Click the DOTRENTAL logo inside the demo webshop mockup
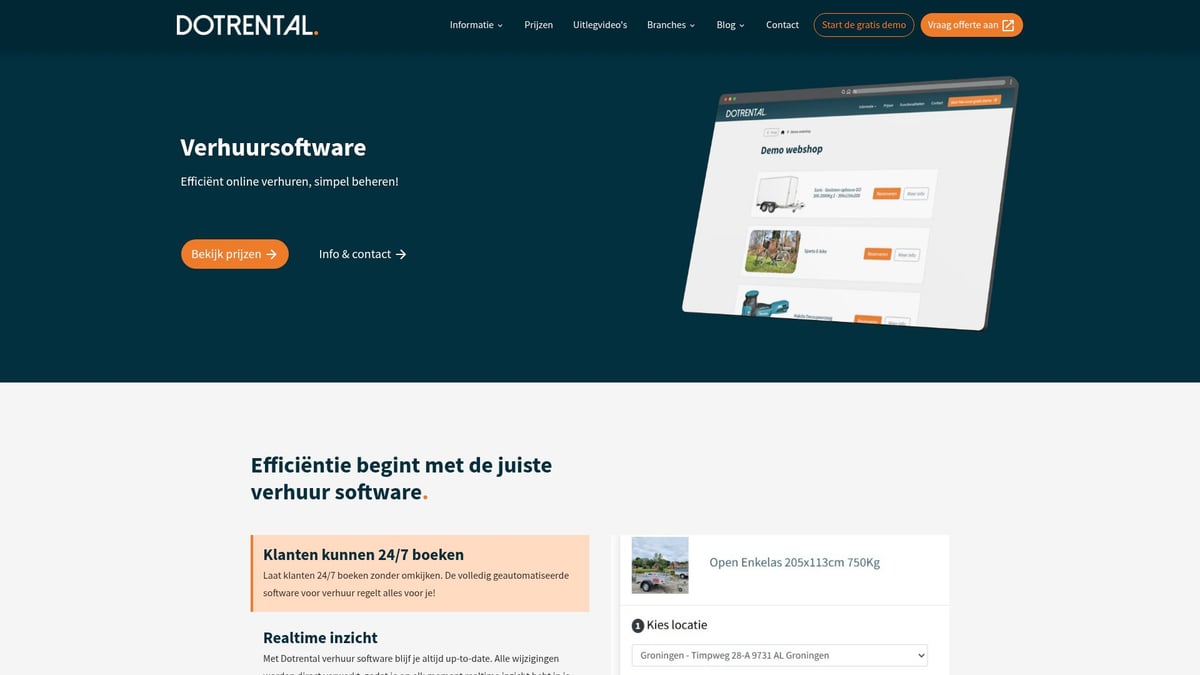This screenshot has height=675, width=1200. tap(745, 113)
